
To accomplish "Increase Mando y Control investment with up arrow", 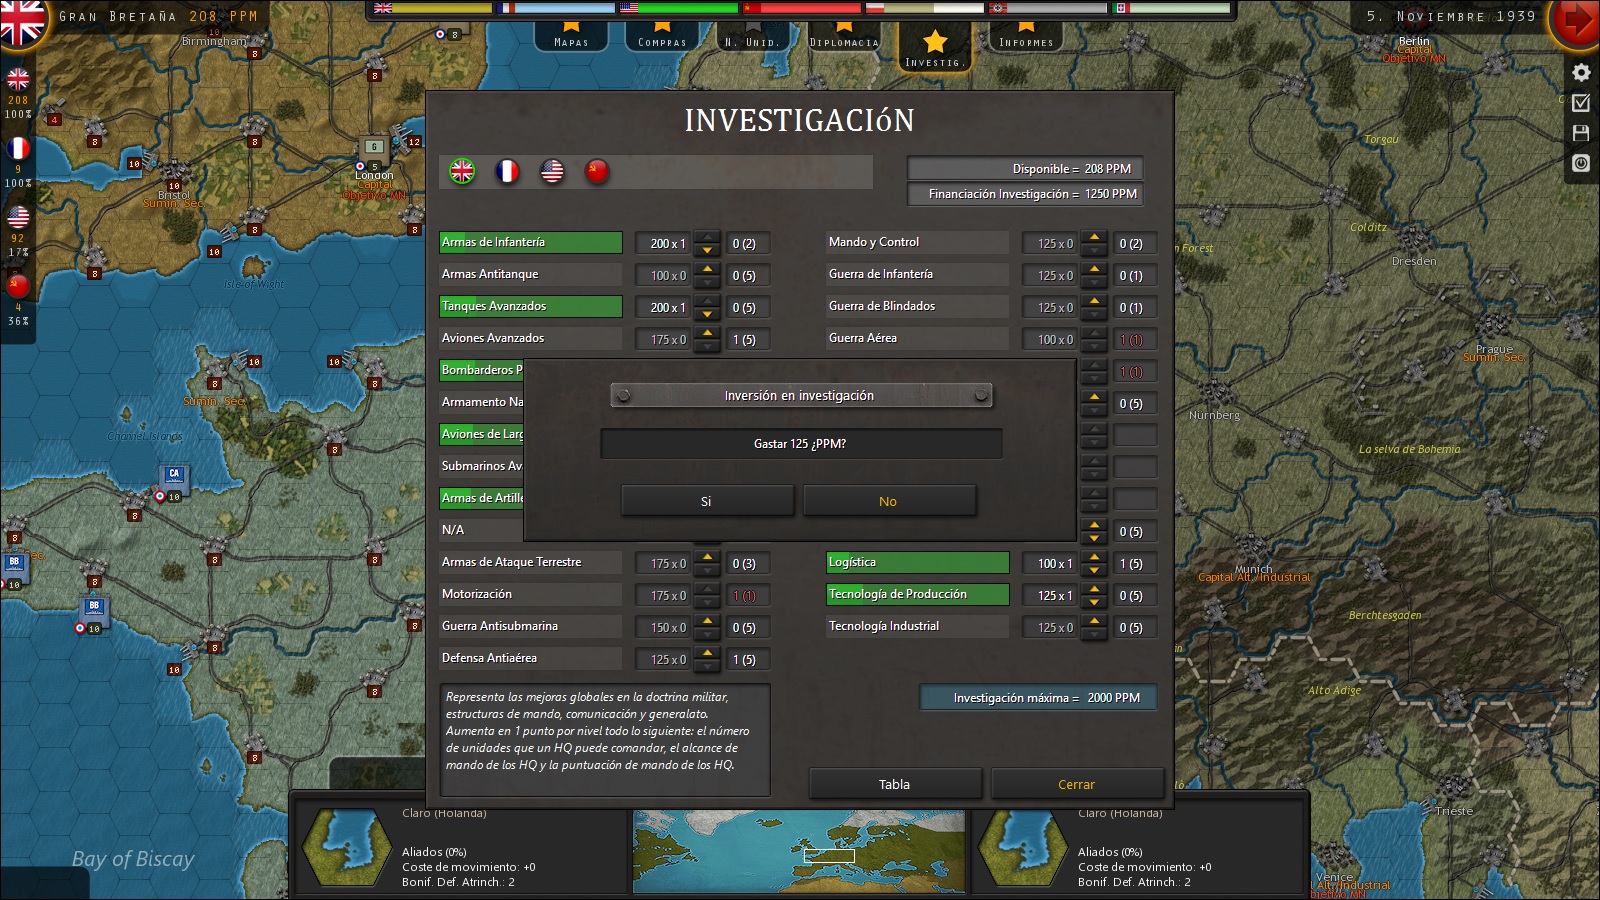I will pyautogui.click(x=1094, y=237).
